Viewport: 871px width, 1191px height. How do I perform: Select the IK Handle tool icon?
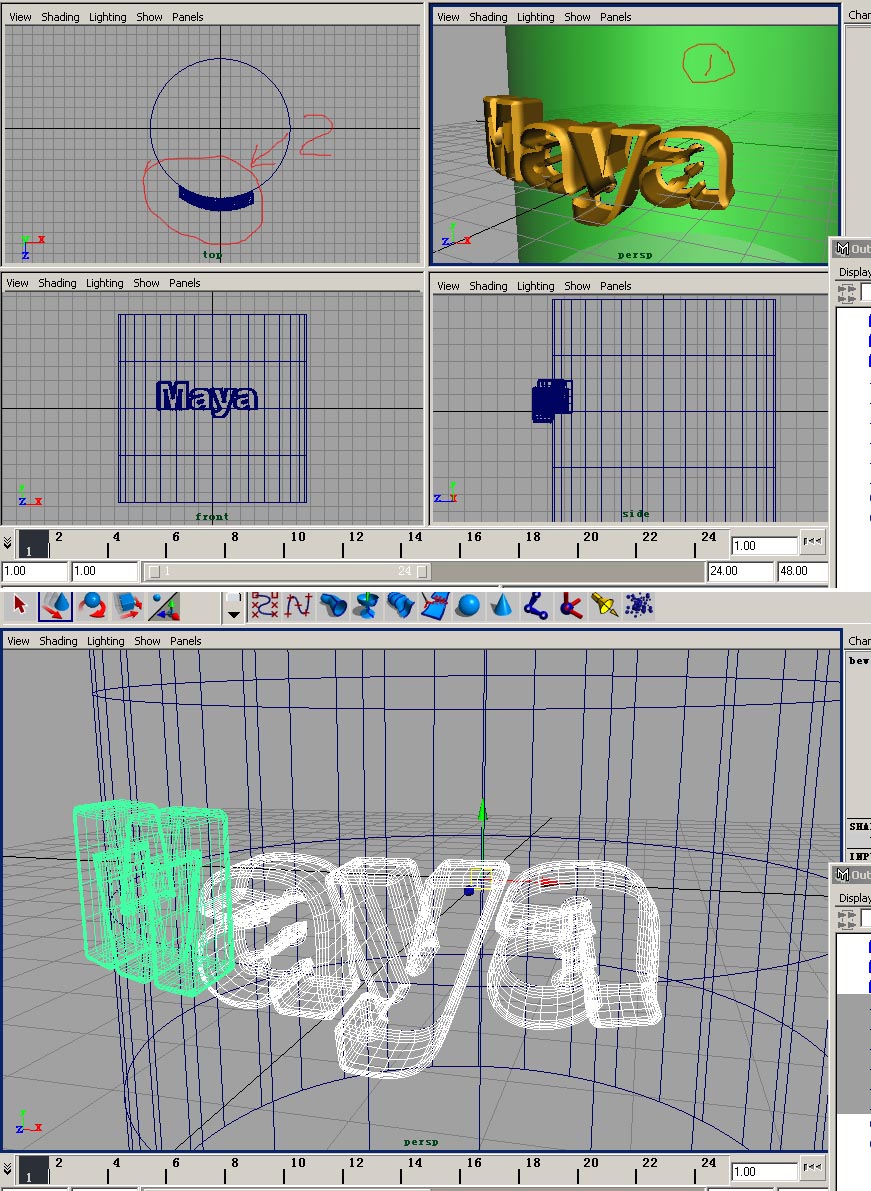click(x=570, y=606)
